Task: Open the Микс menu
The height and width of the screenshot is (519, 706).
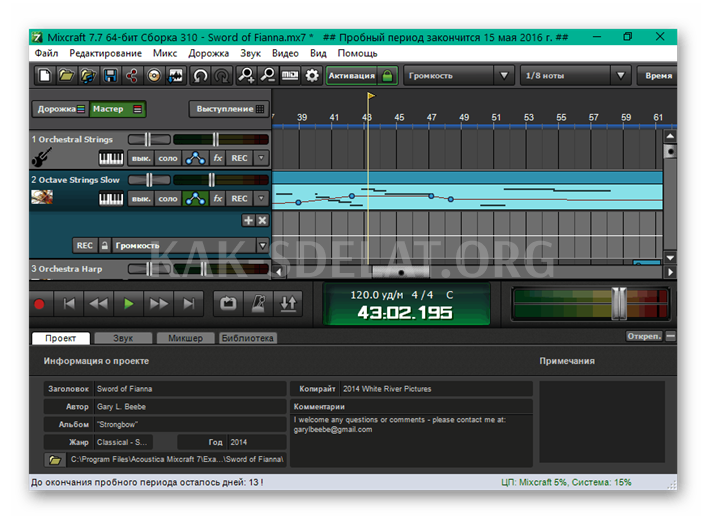Action: click(x=165, y=53)
